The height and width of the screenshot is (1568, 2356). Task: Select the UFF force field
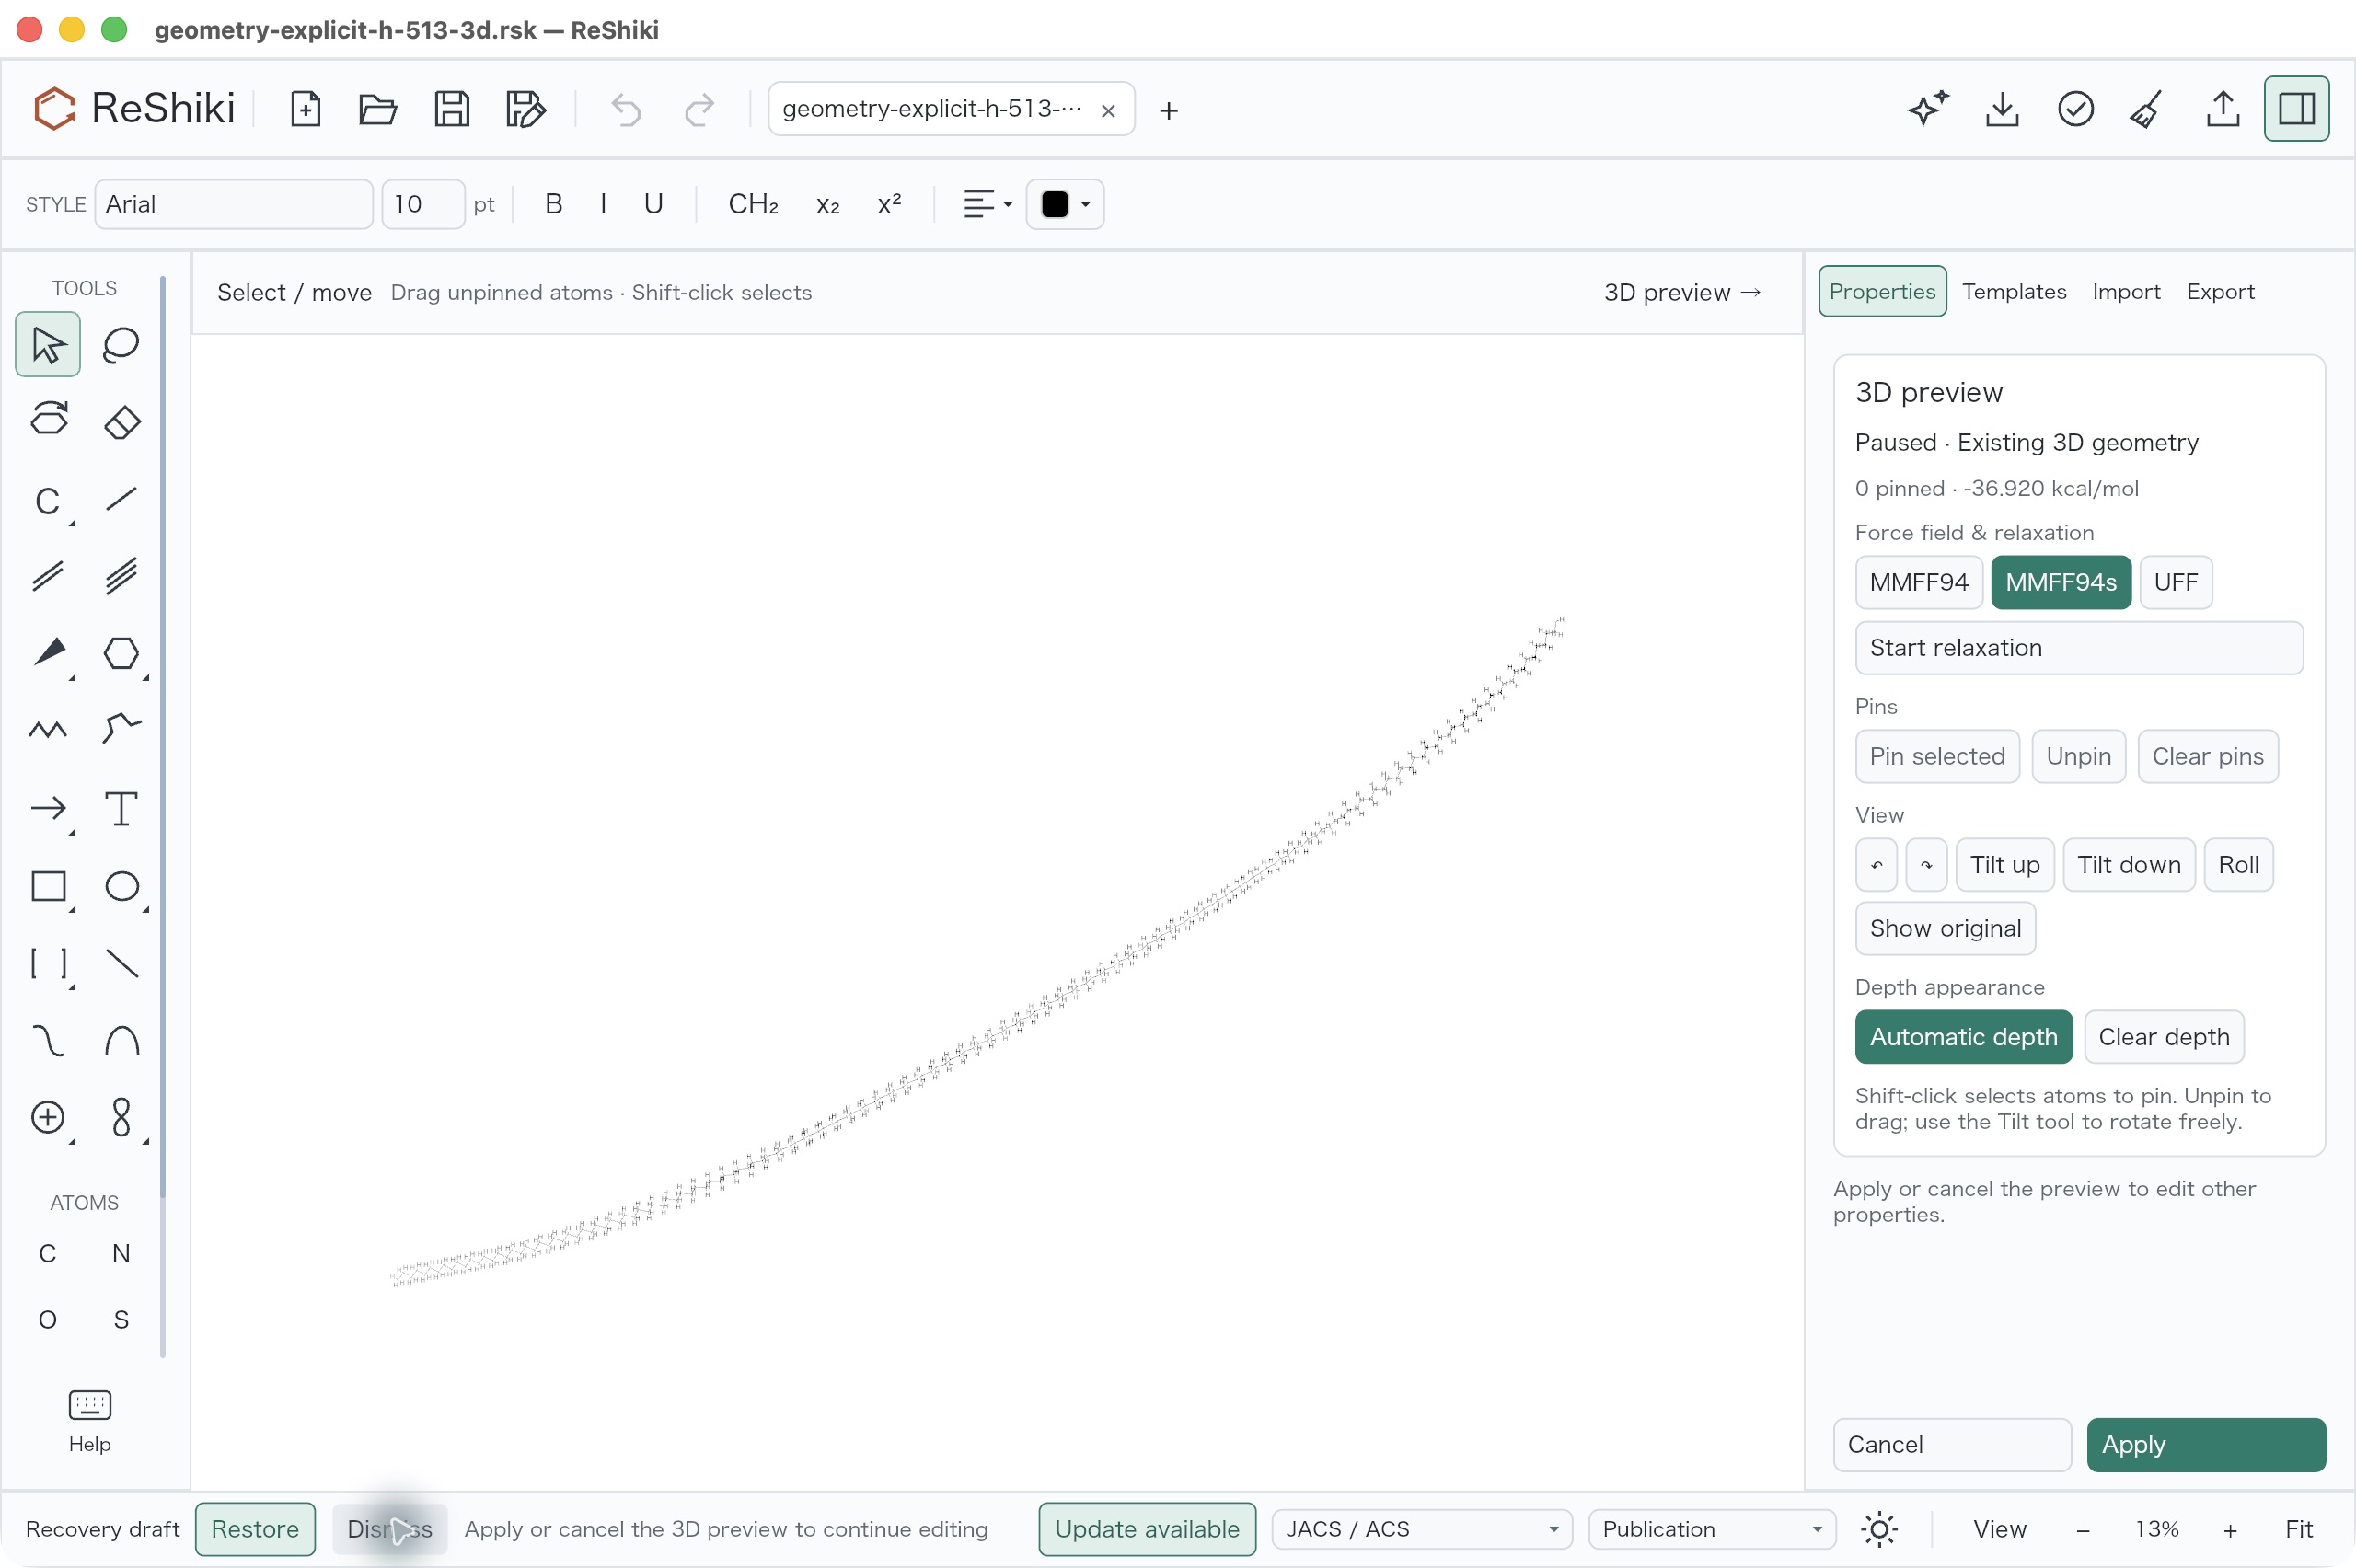tap(2175, 582)
